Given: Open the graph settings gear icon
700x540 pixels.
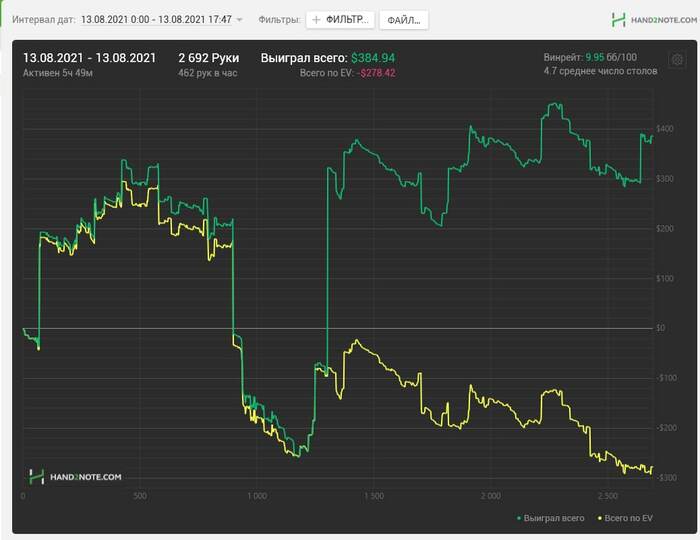Looking at the screenshot, I should point(677,59).
